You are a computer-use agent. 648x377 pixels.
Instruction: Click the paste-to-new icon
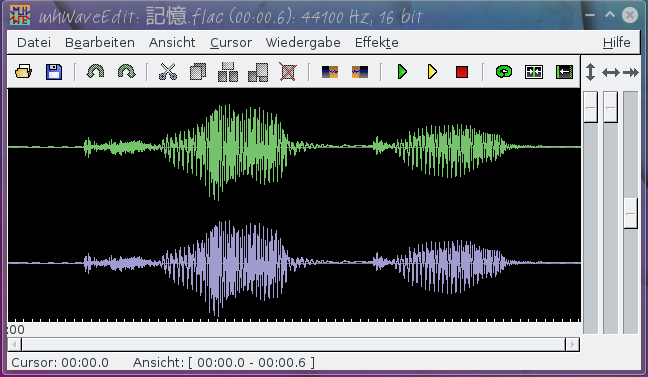pos(258,72)
